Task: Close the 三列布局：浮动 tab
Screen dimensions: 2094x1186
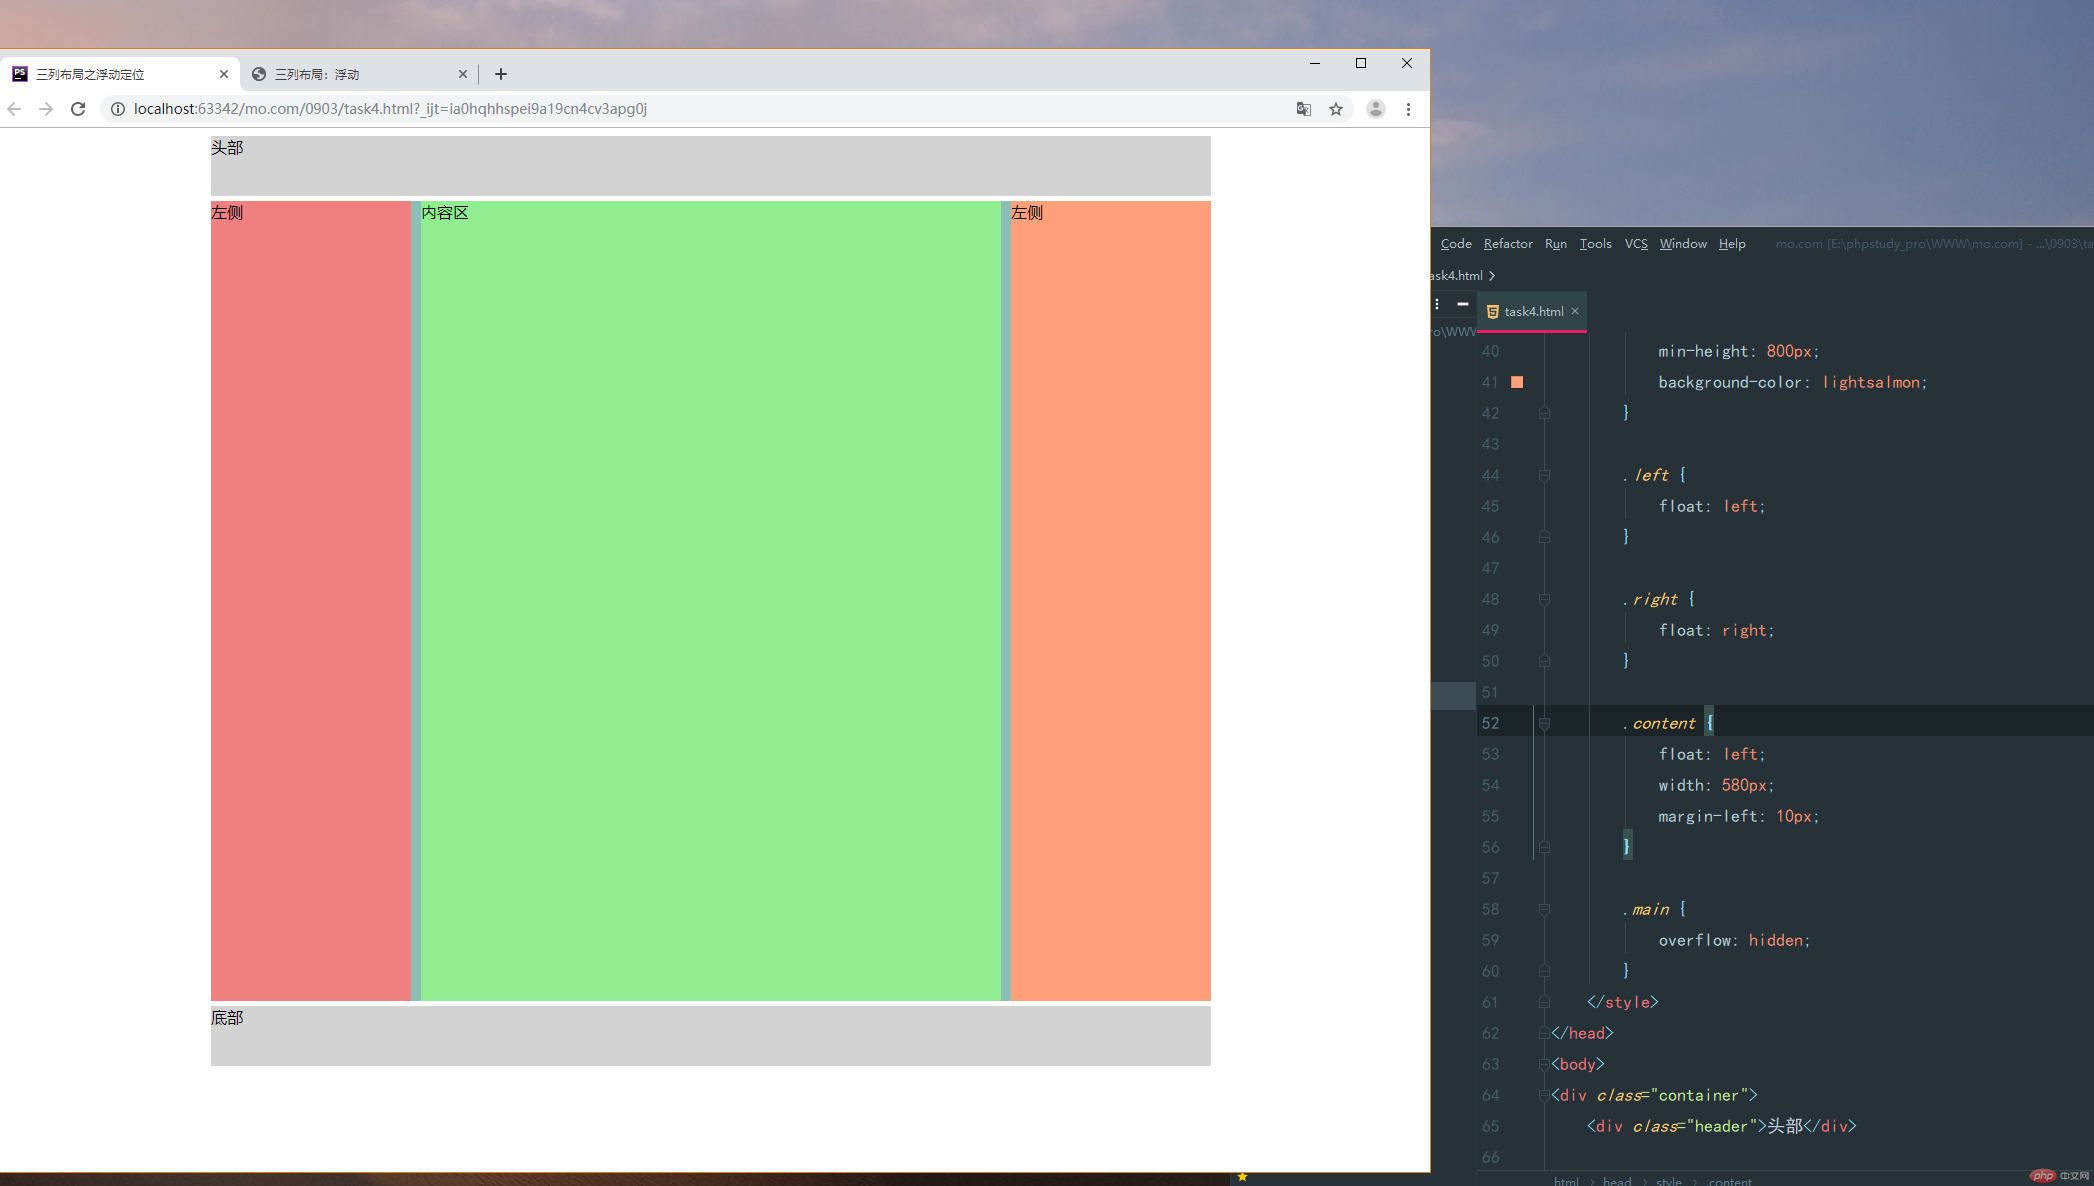Action: [x=463, y=74]
